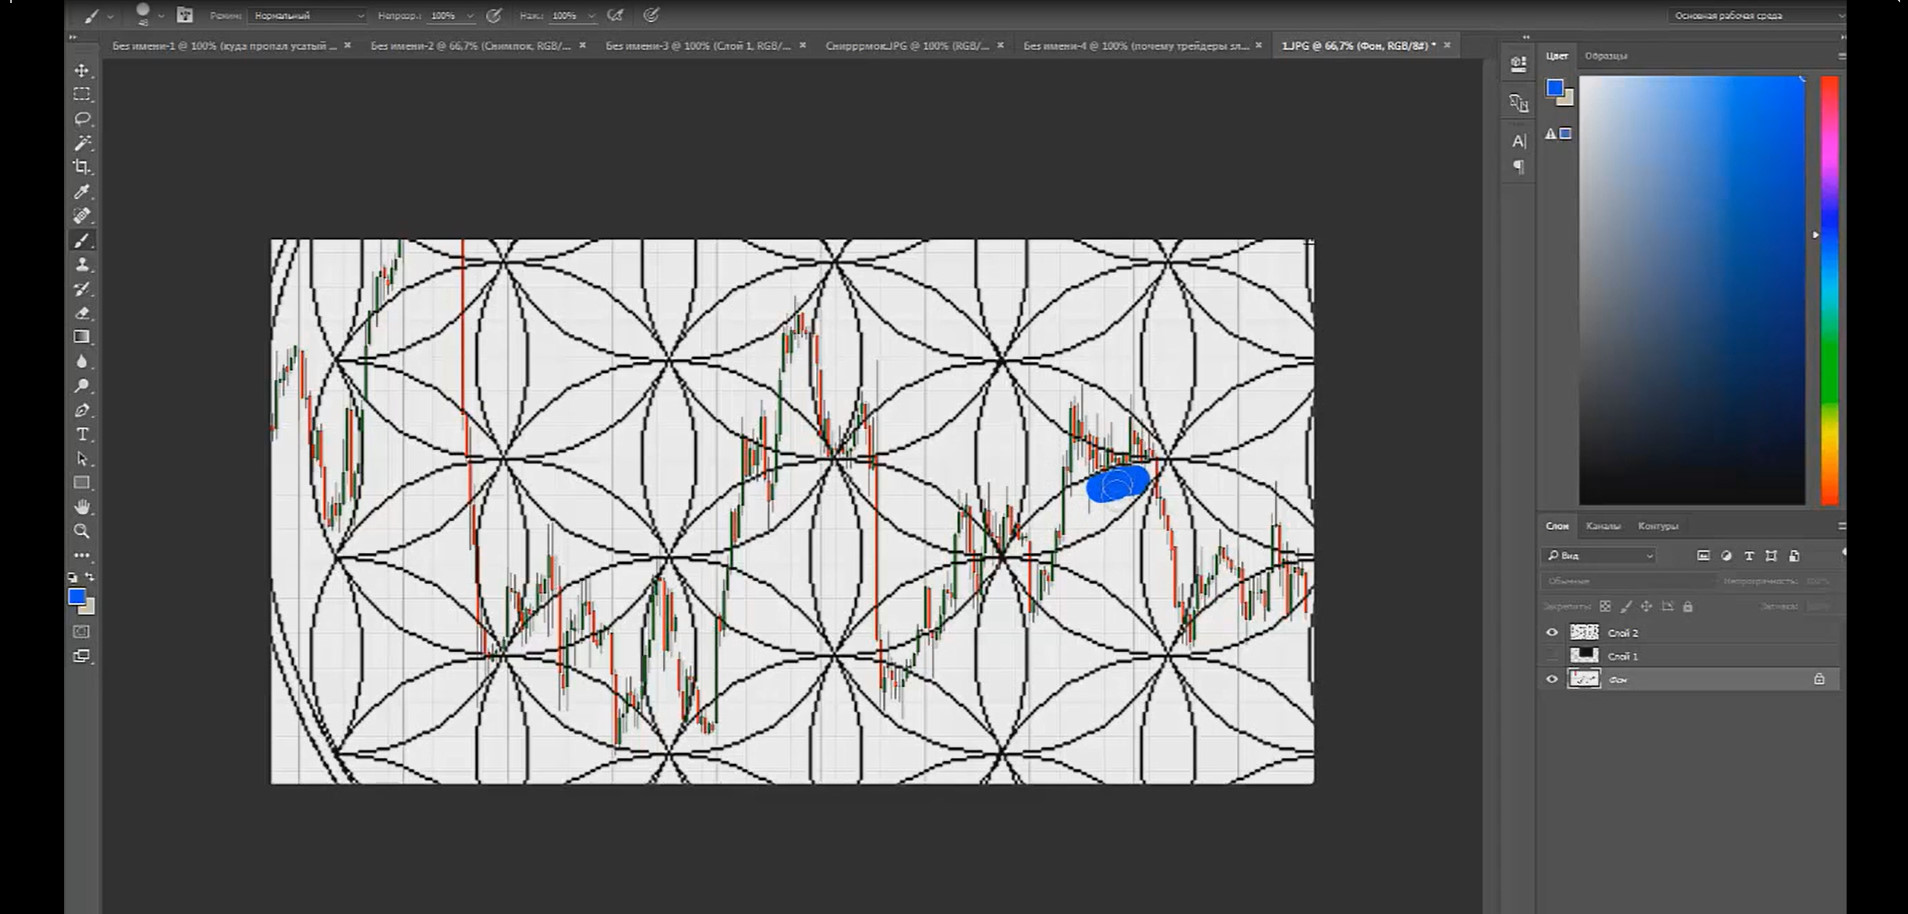The height and width of the screenshot is (914, 1908).
Task: Switch to the Снирррмок.JPG document tab
Action: tap(907, 46)
